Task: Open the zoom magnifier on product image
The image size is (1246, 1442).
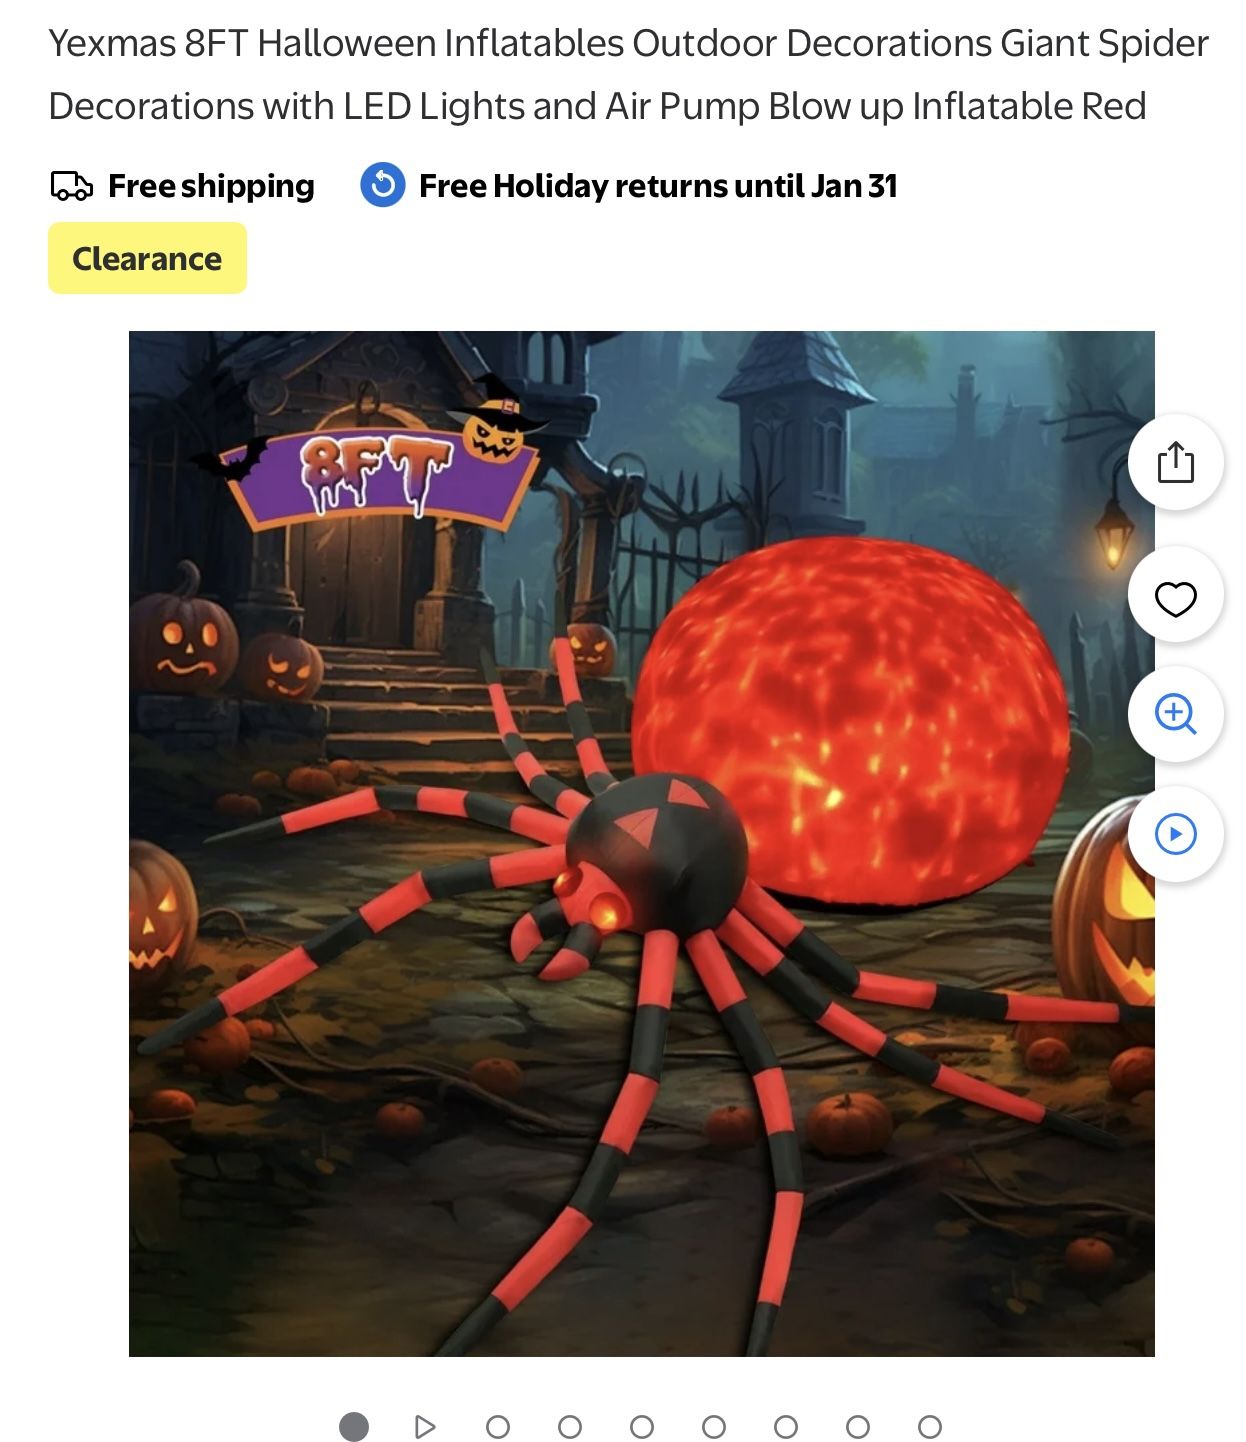Action: point(1175,714)
